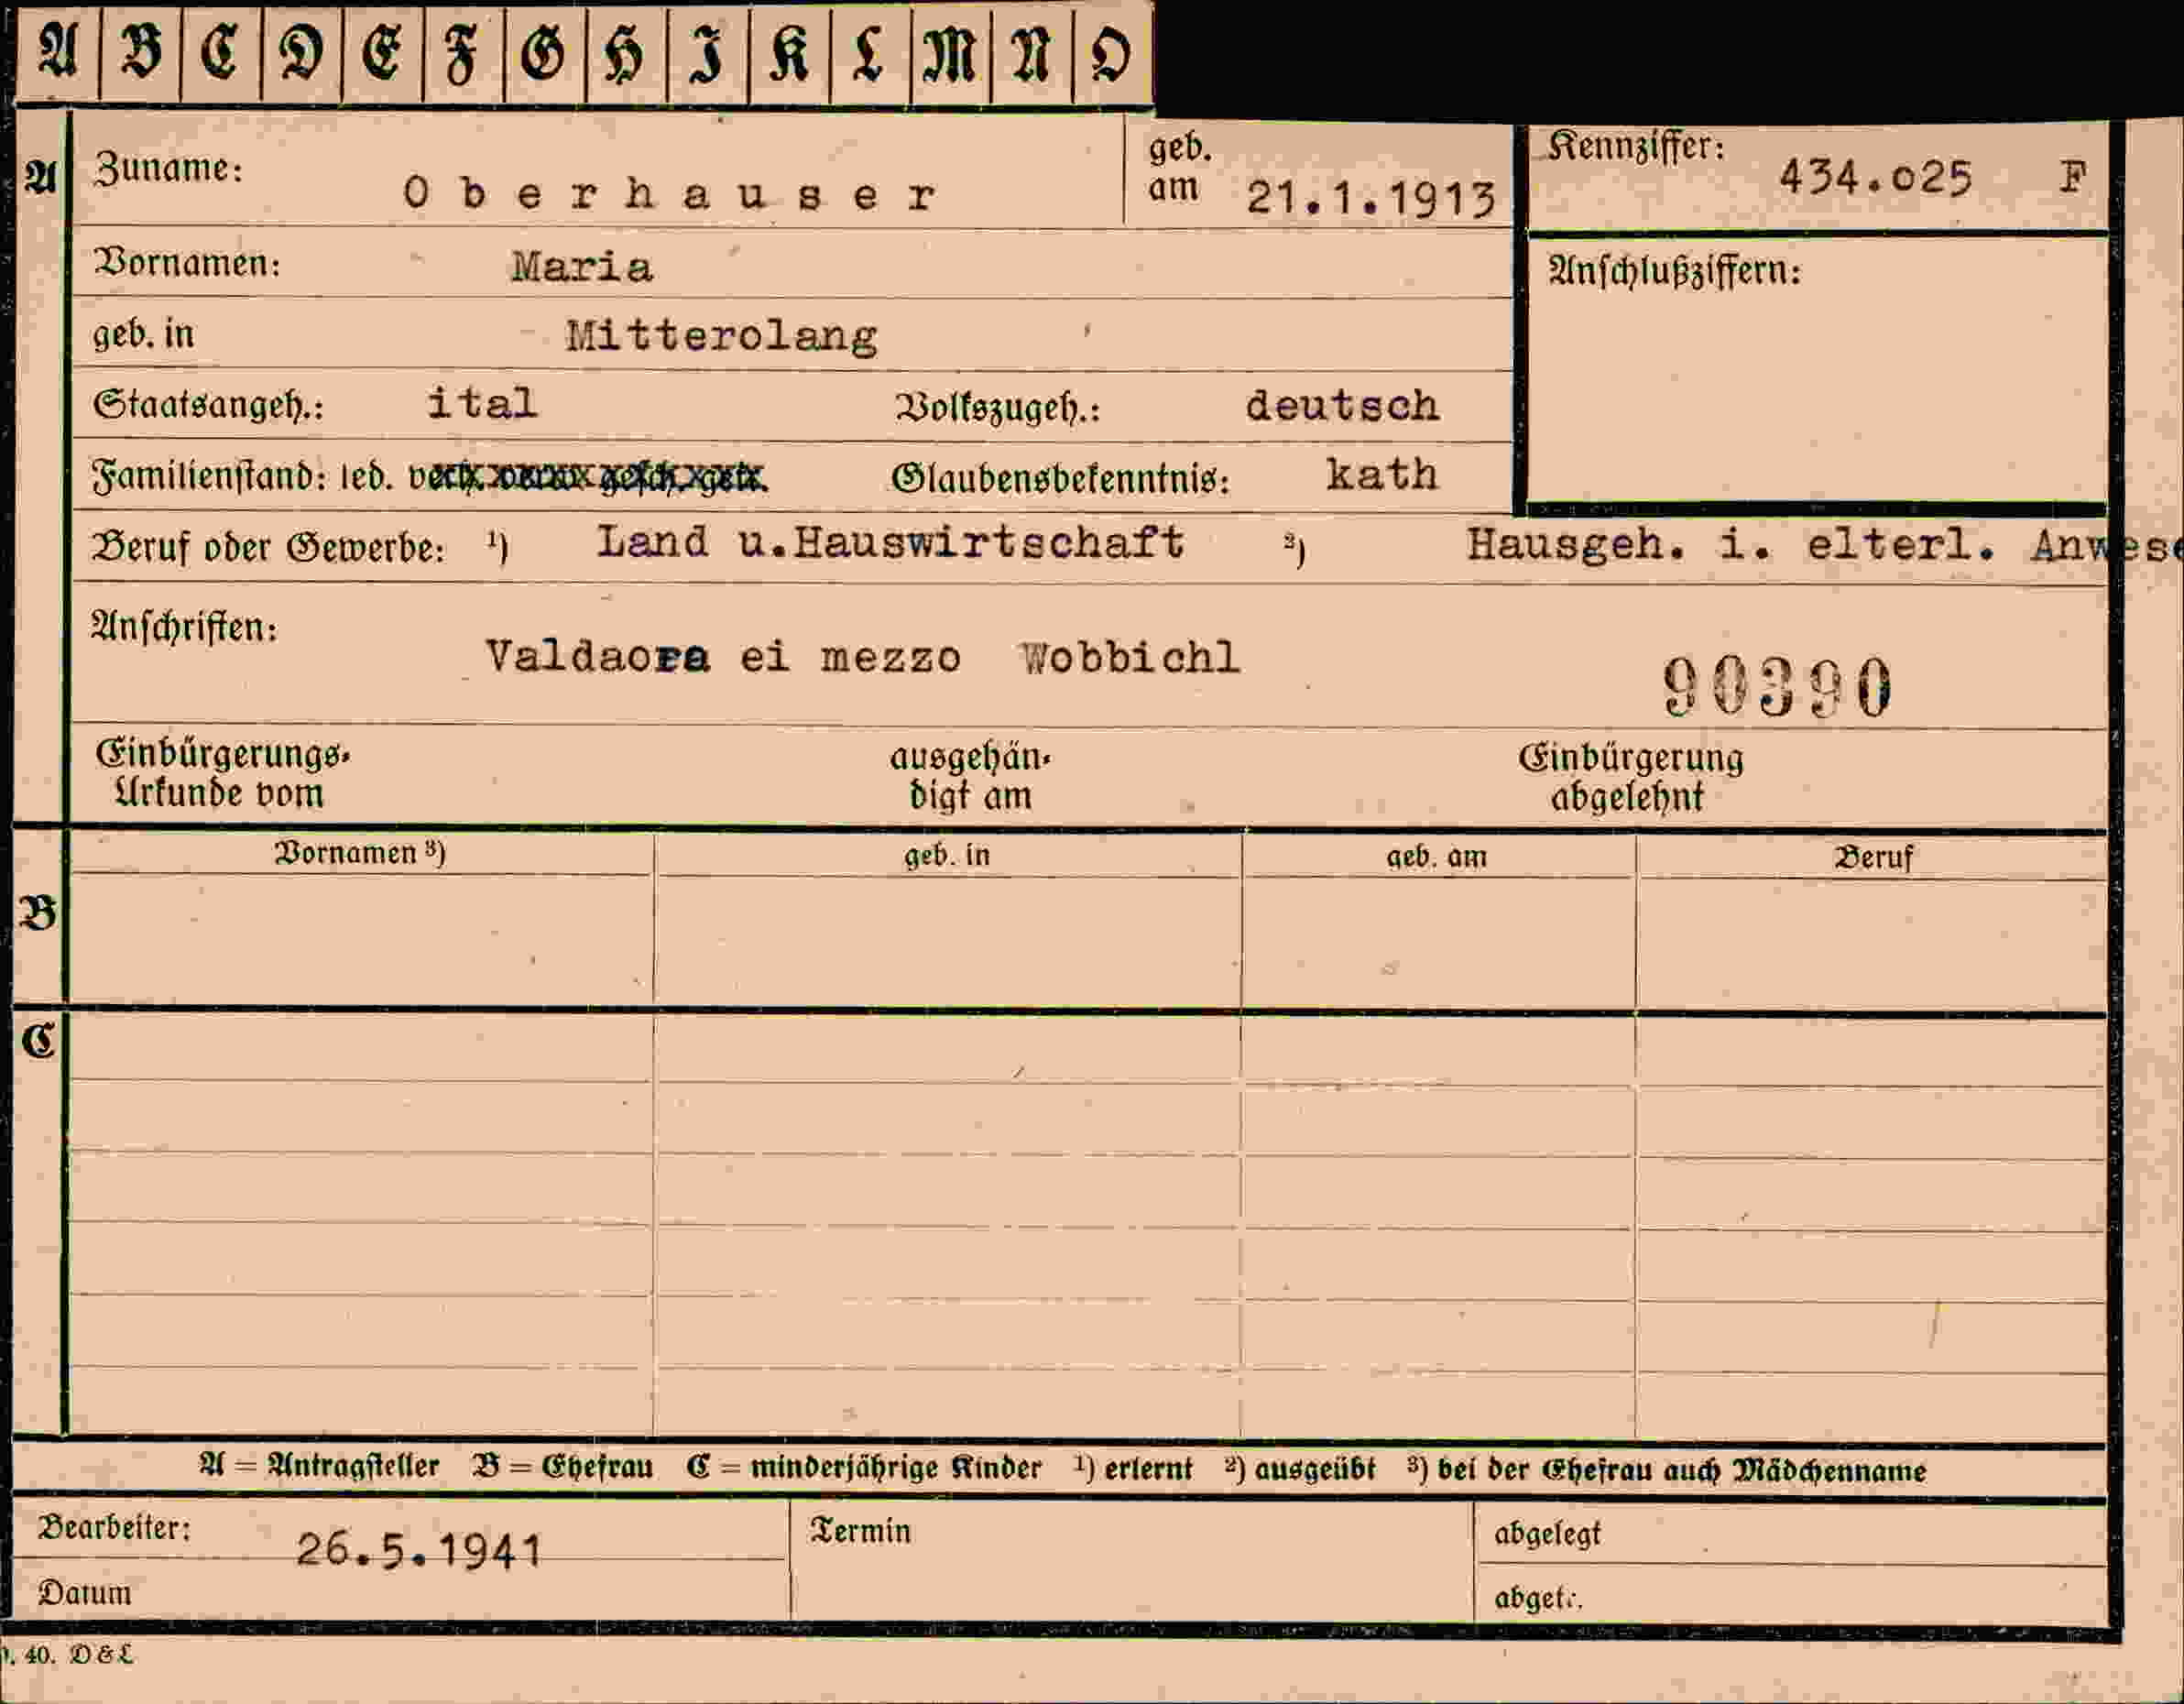Click the Einbürgerung abgelehnt label
2184x1704 pixels.
point(1630,778)
